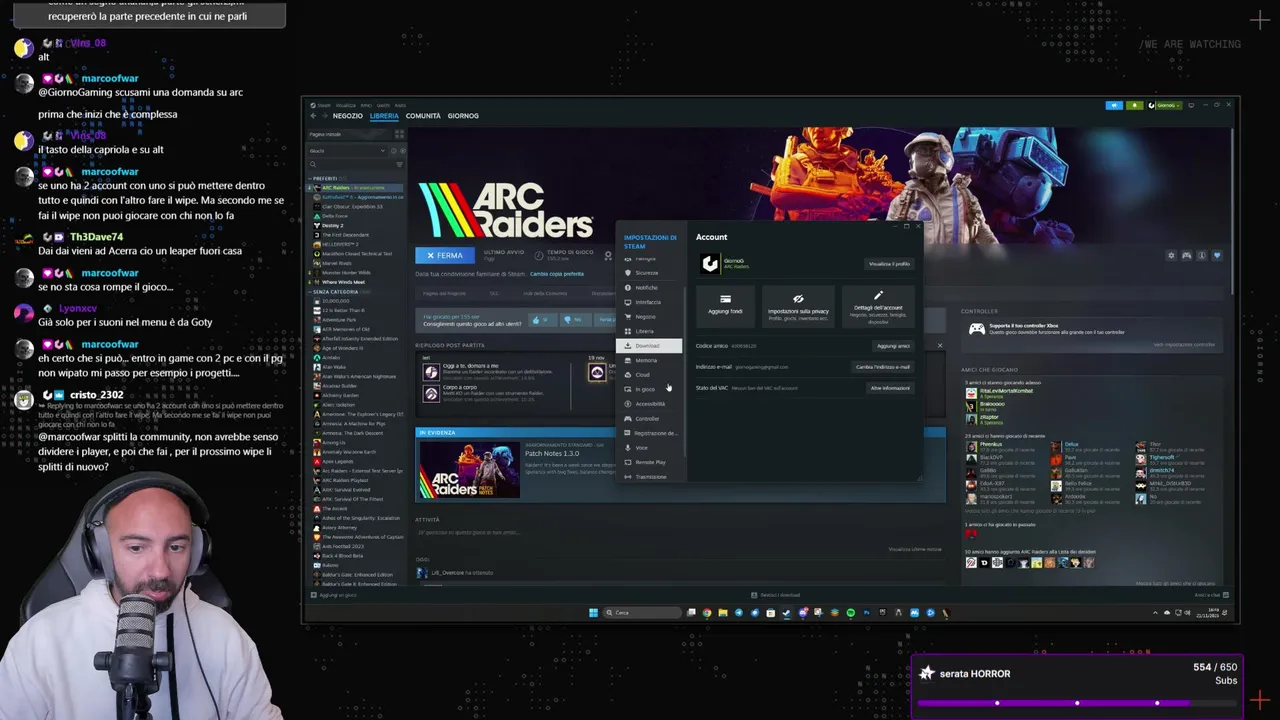This screenshot has height=720, width=1280.
Task: Open the game settings gear icon
Action: [x=1171, y=255]
